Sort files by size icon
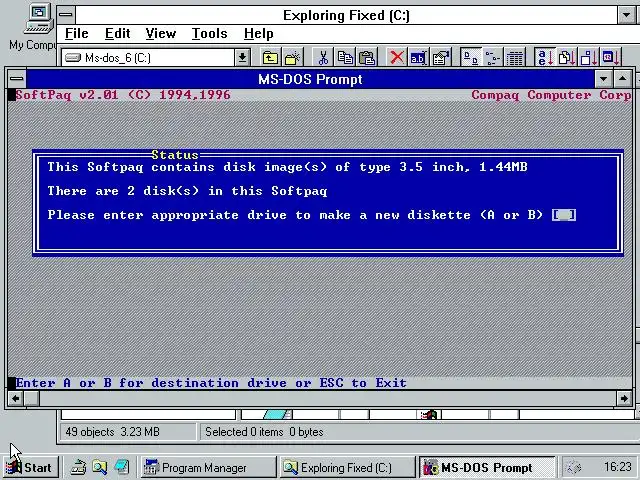This screenshot has width=640, height=480. pos(589,58)
